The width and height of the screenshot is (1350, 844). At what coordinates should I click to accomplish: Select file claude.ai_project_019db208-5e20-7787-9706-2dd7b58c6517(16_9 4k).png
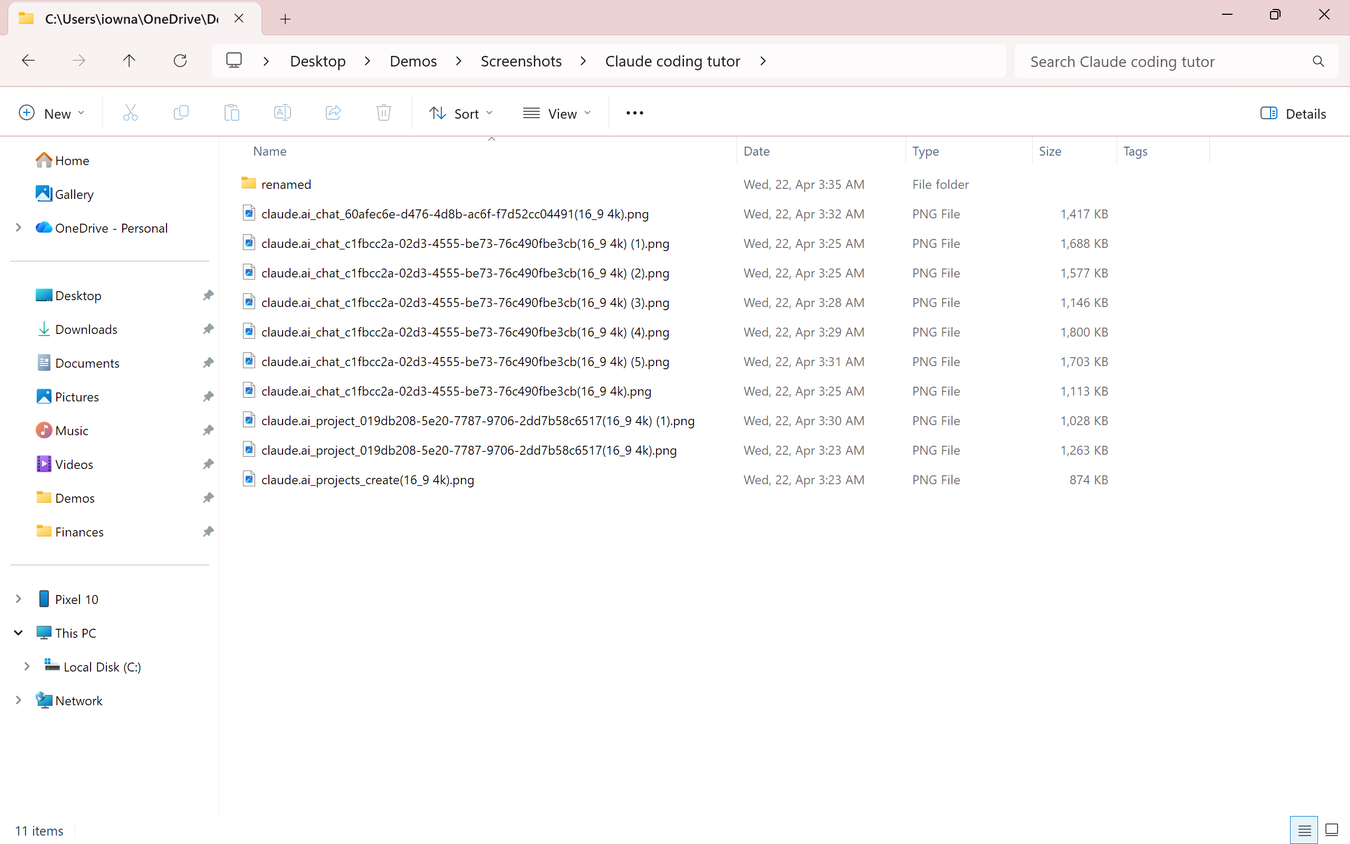469,450
